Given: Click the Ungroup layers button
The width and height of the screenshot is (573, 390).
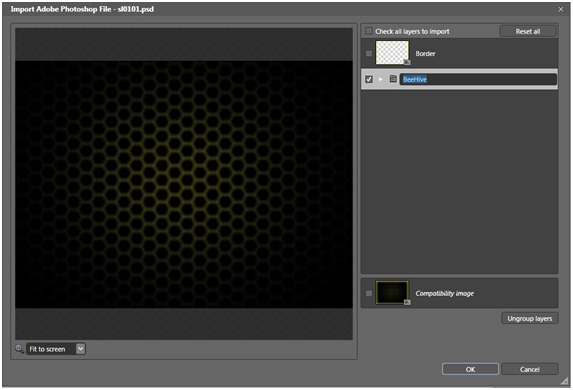Looking at the screenshot, I should pyautogui.click(x=530, y=318).
